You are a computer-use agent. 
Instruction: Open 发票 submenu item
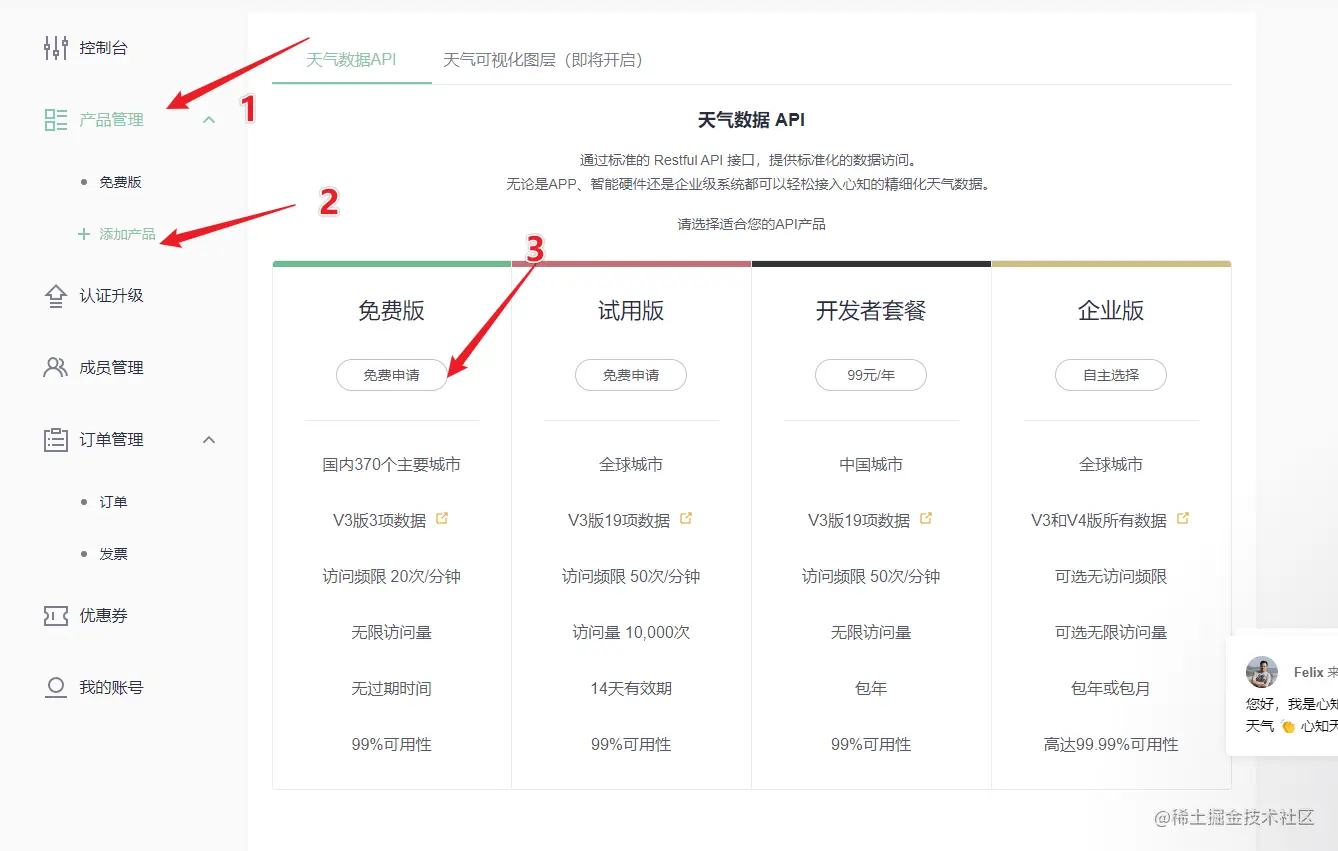(113, 554)
